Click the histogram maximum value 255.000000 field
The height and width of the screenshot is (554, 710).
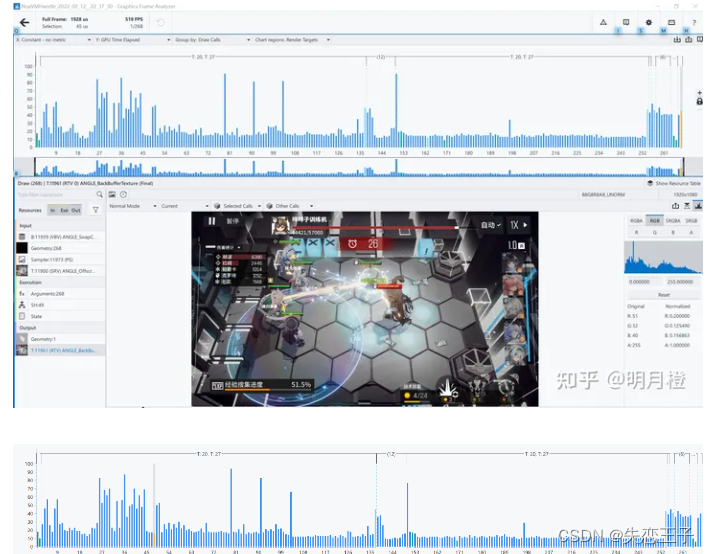tap(682, 282)
